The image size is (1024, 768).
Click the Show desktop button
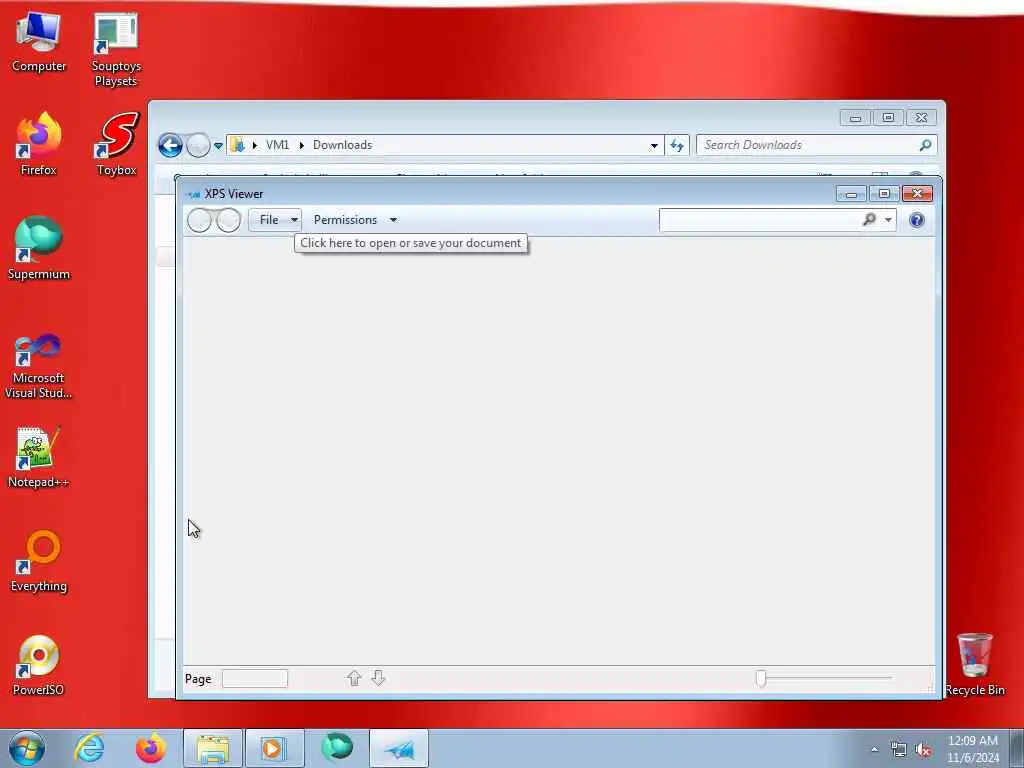click(x=1017, y=749)
